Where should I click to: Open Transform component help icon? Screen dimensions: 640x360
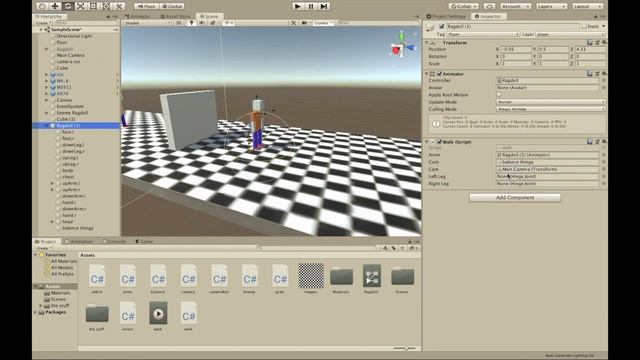[590, 42]
